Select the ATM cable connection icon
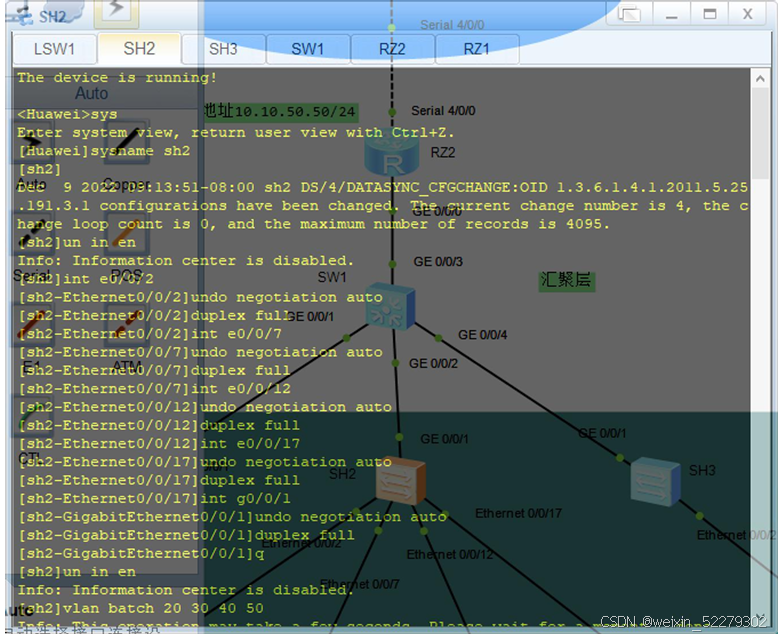Image resolution: width=781 pixels, height=636 pixels. 127,326
